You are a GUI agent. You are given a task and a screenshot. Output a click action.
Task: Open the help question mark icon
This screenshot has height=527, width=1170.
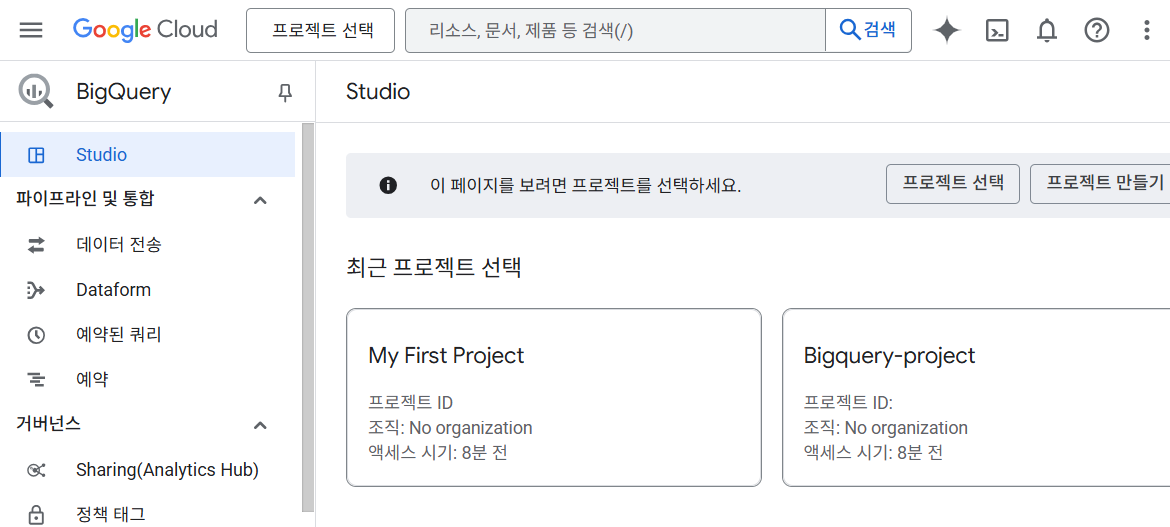click(1097, 31)
